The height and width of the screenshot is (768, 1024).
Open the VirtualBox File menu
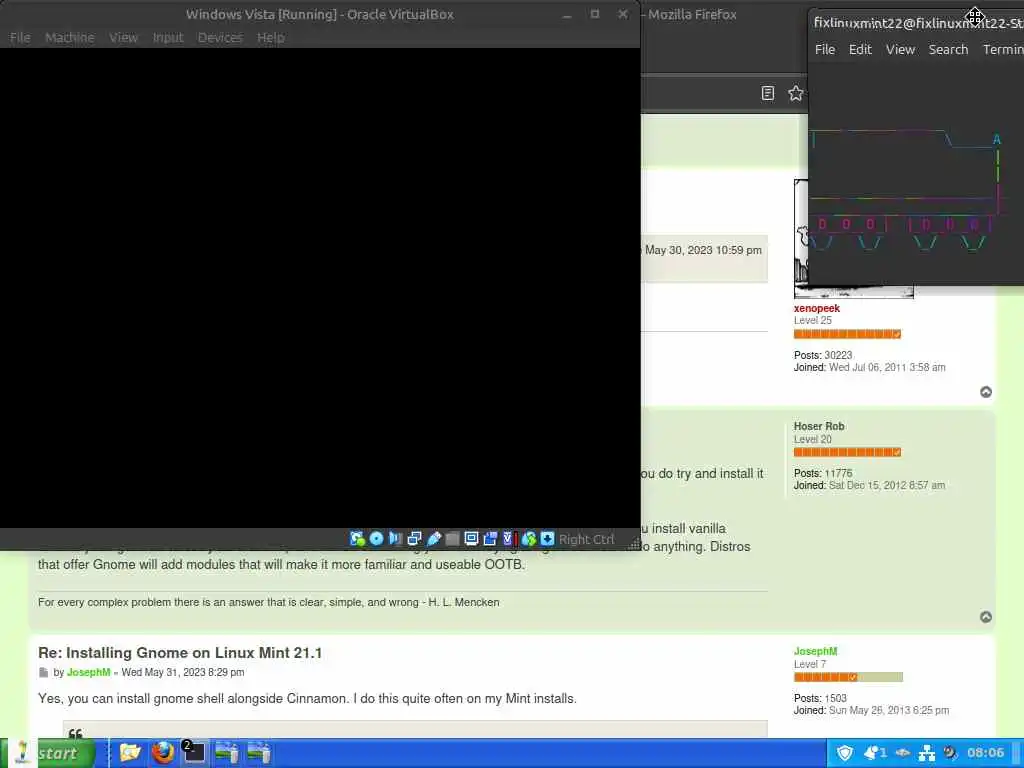20,37
